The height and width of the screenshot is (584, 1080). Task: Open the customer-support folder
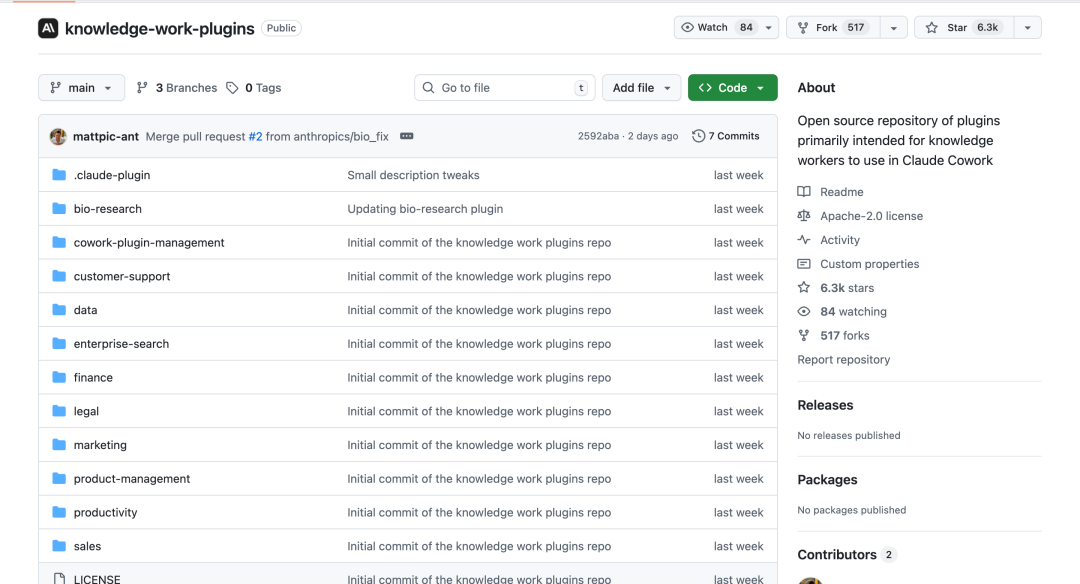122,276
